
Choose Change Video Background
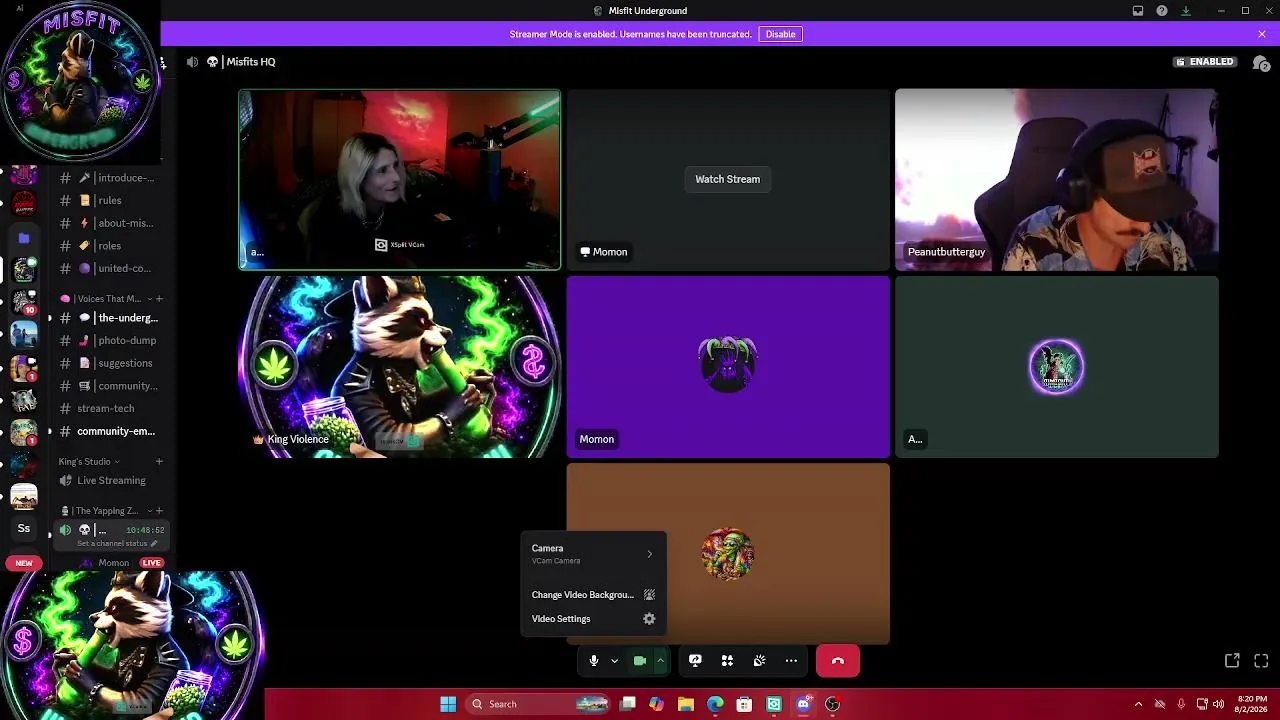593,595
